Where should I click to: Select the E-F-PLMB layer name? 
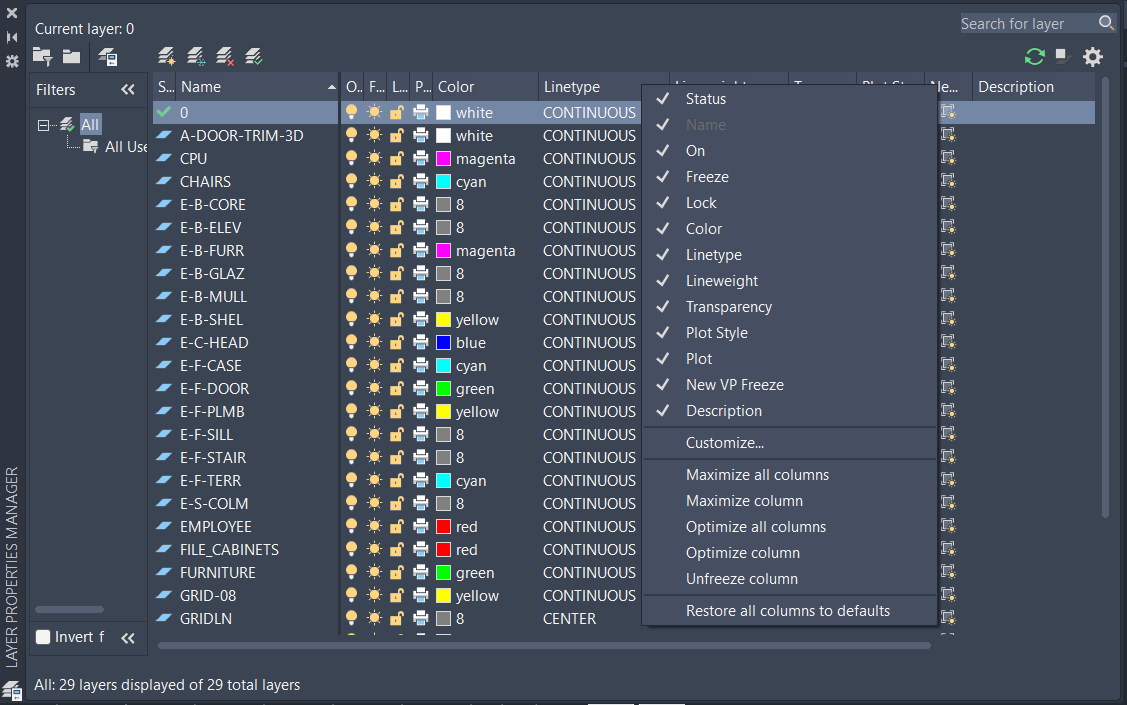coord(212,411)
